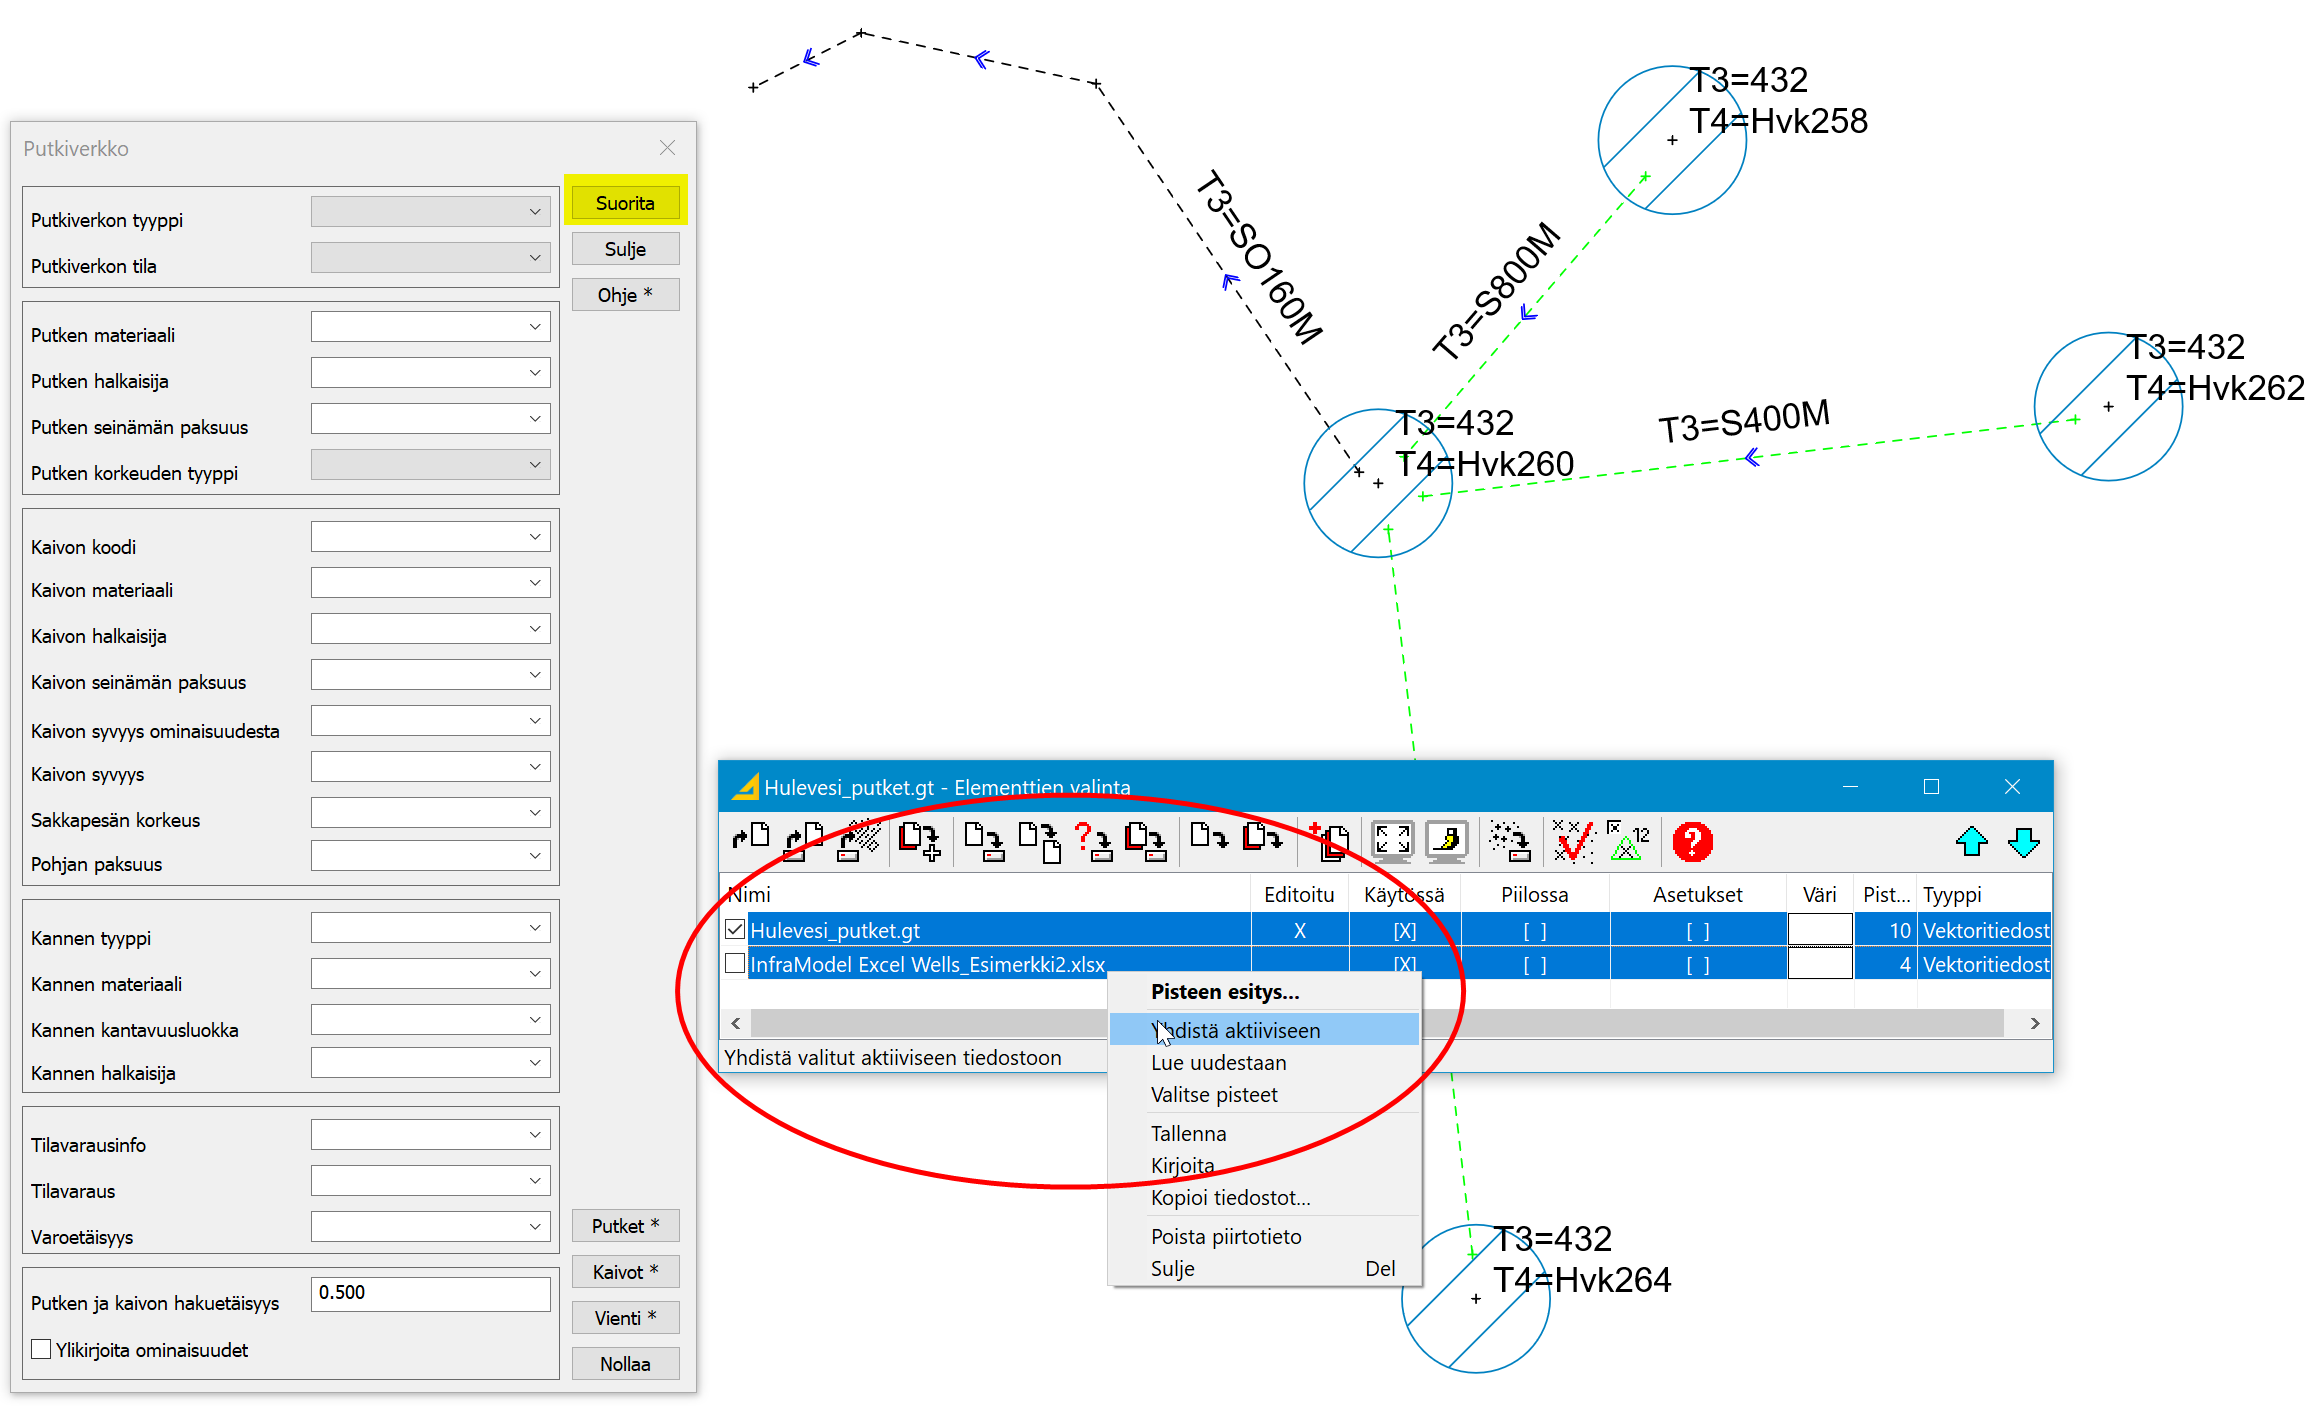Open the Kannen tyyppi dropdown
Screen dimensions: 2324x1415
[x=534, y=928]
